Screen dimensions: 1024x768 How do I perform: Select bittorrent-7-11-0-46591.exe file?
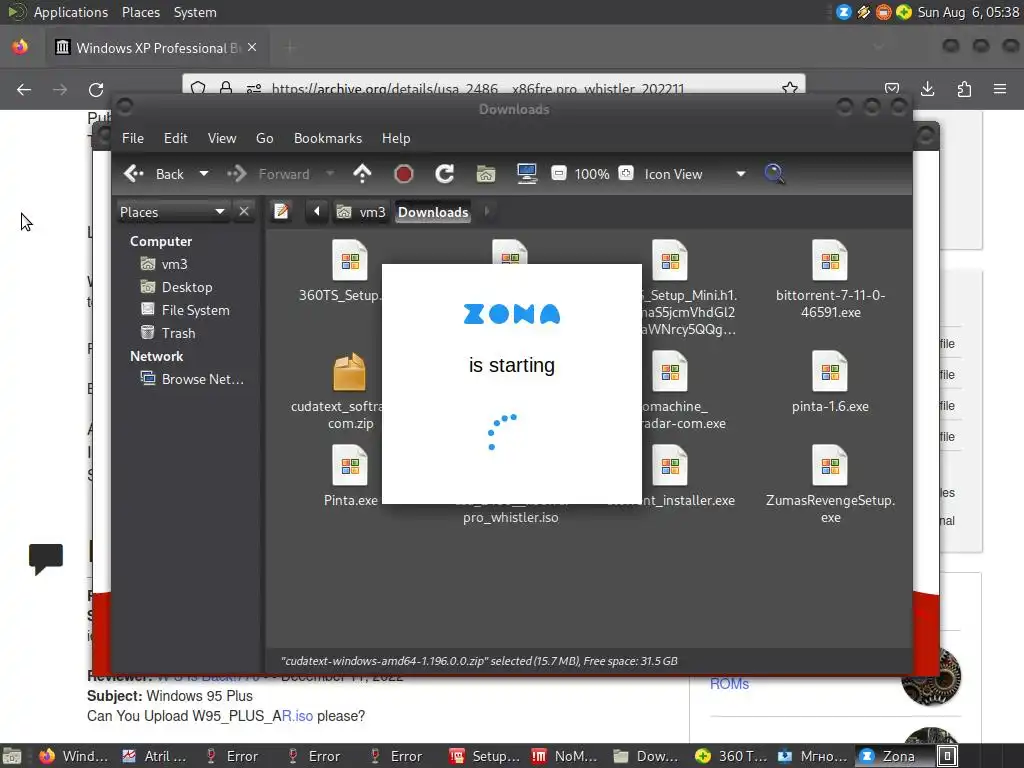click(830, 261)
